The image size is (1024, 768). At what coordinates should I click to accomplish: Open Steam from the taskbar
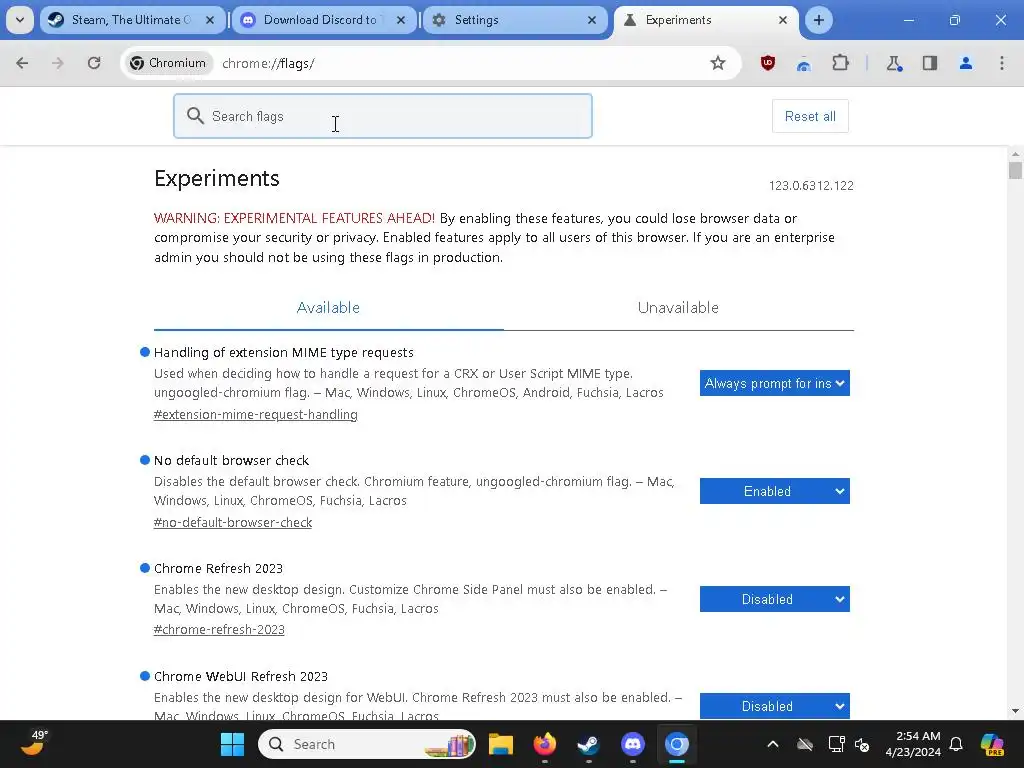tap(588, 744)
